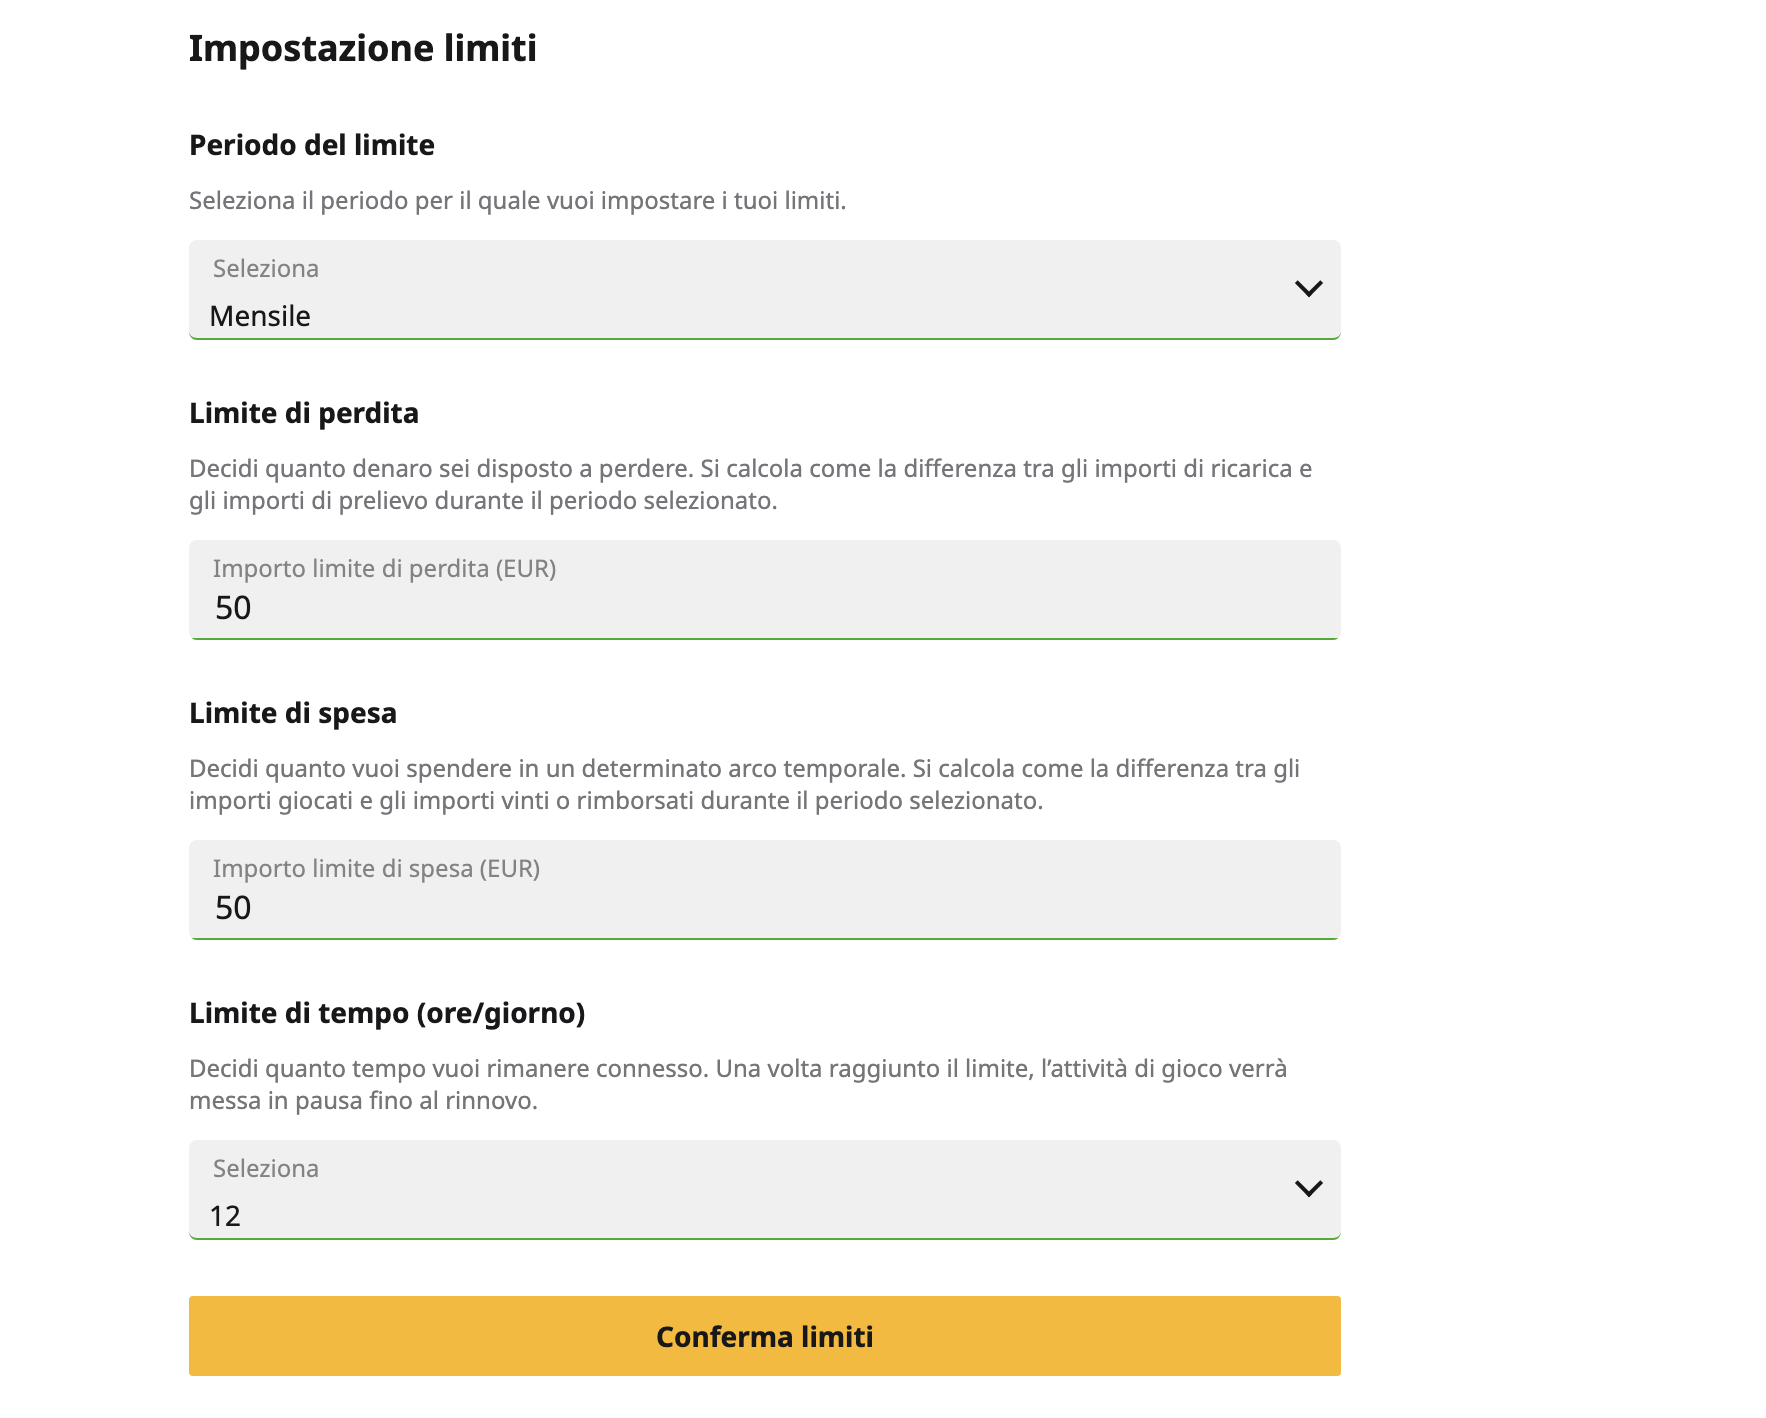Click the "Limite di perdita" section heading

coord(303,413)
